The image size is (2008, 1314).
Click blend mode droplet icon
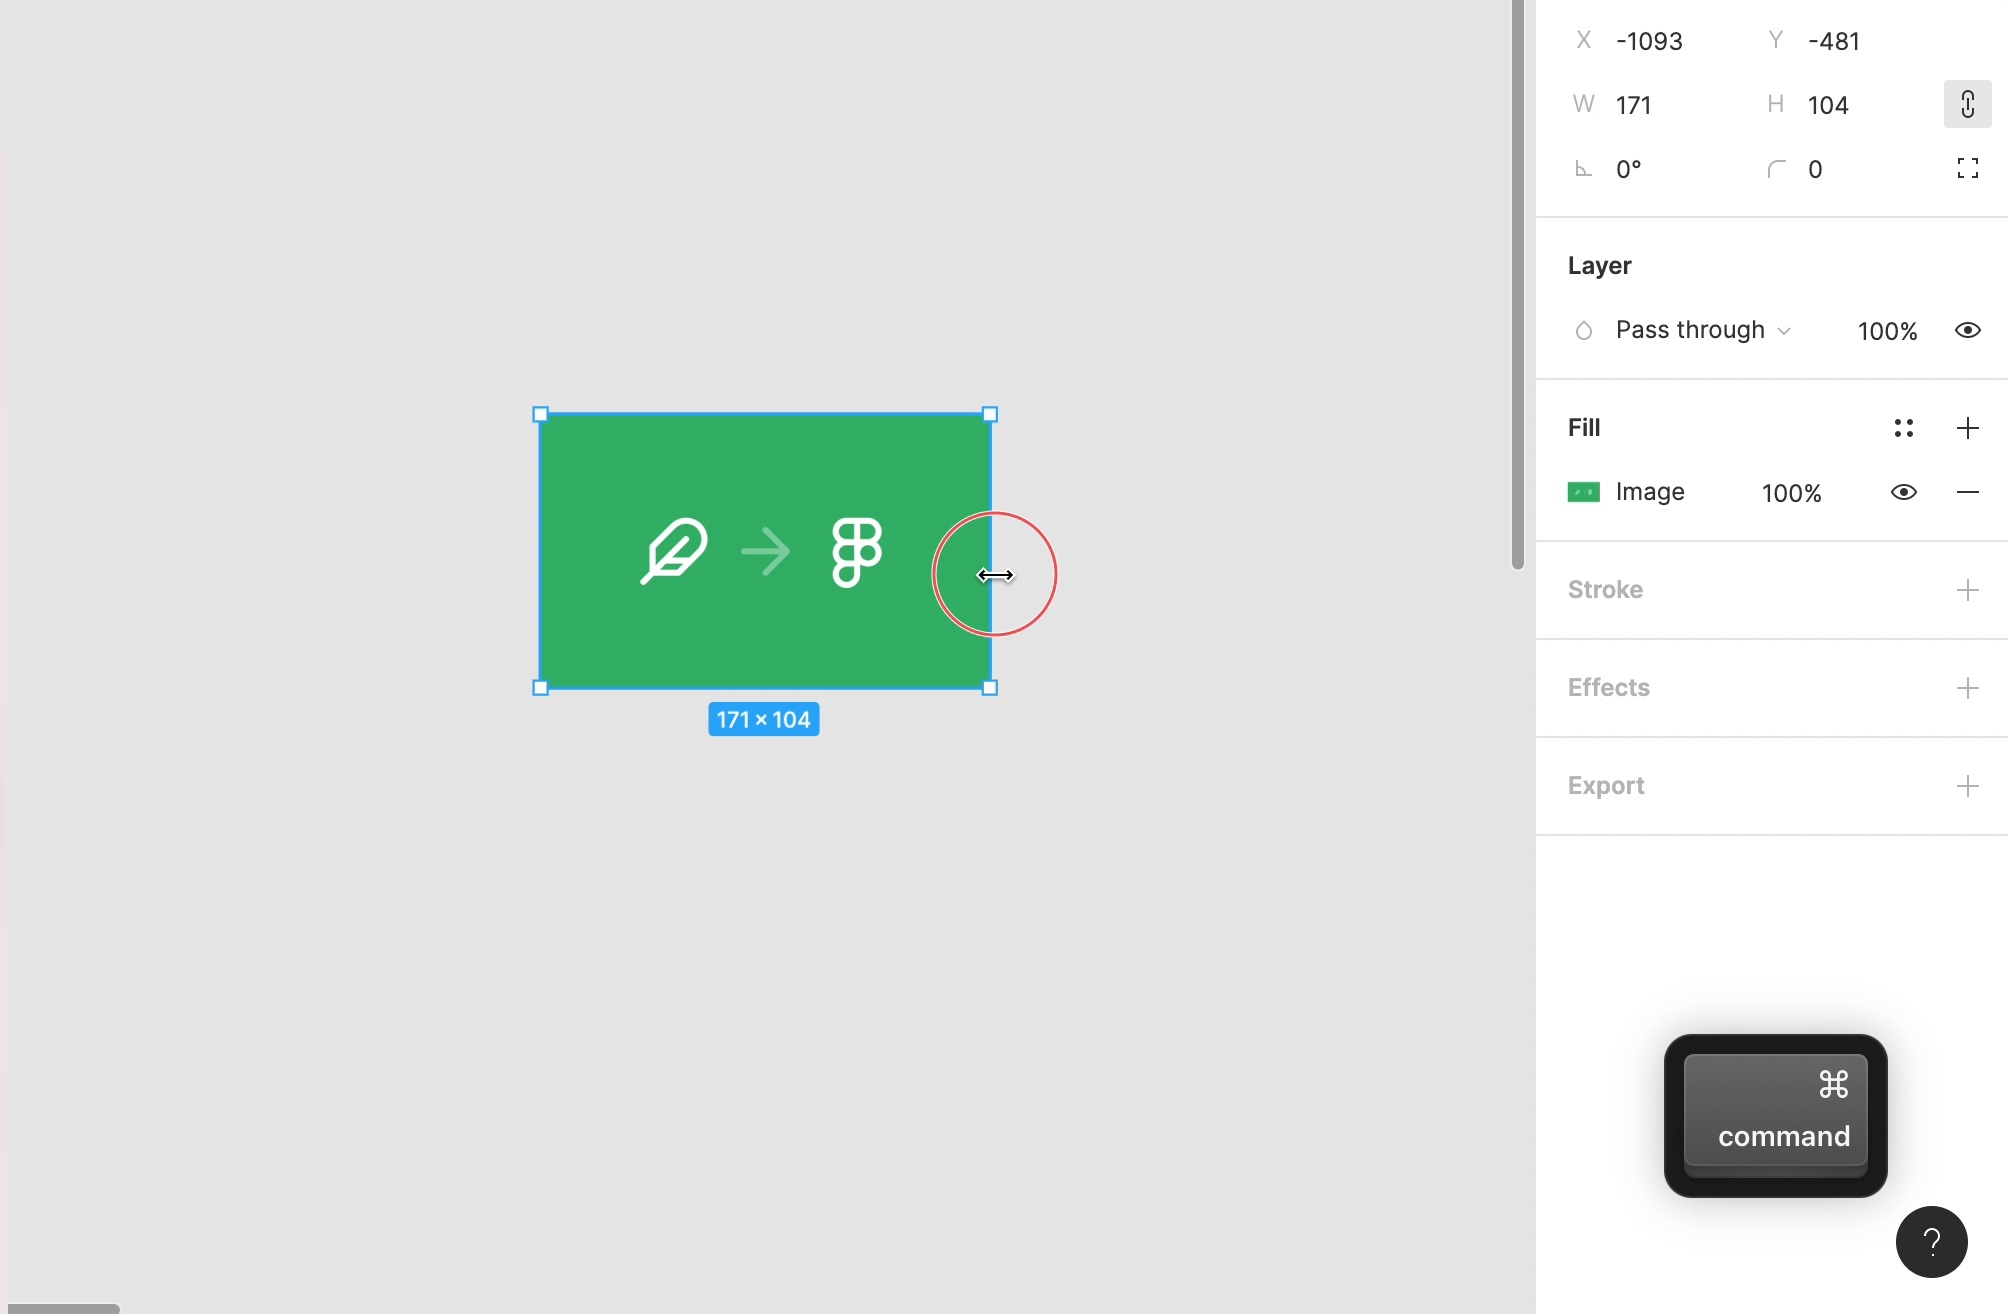1583,331
